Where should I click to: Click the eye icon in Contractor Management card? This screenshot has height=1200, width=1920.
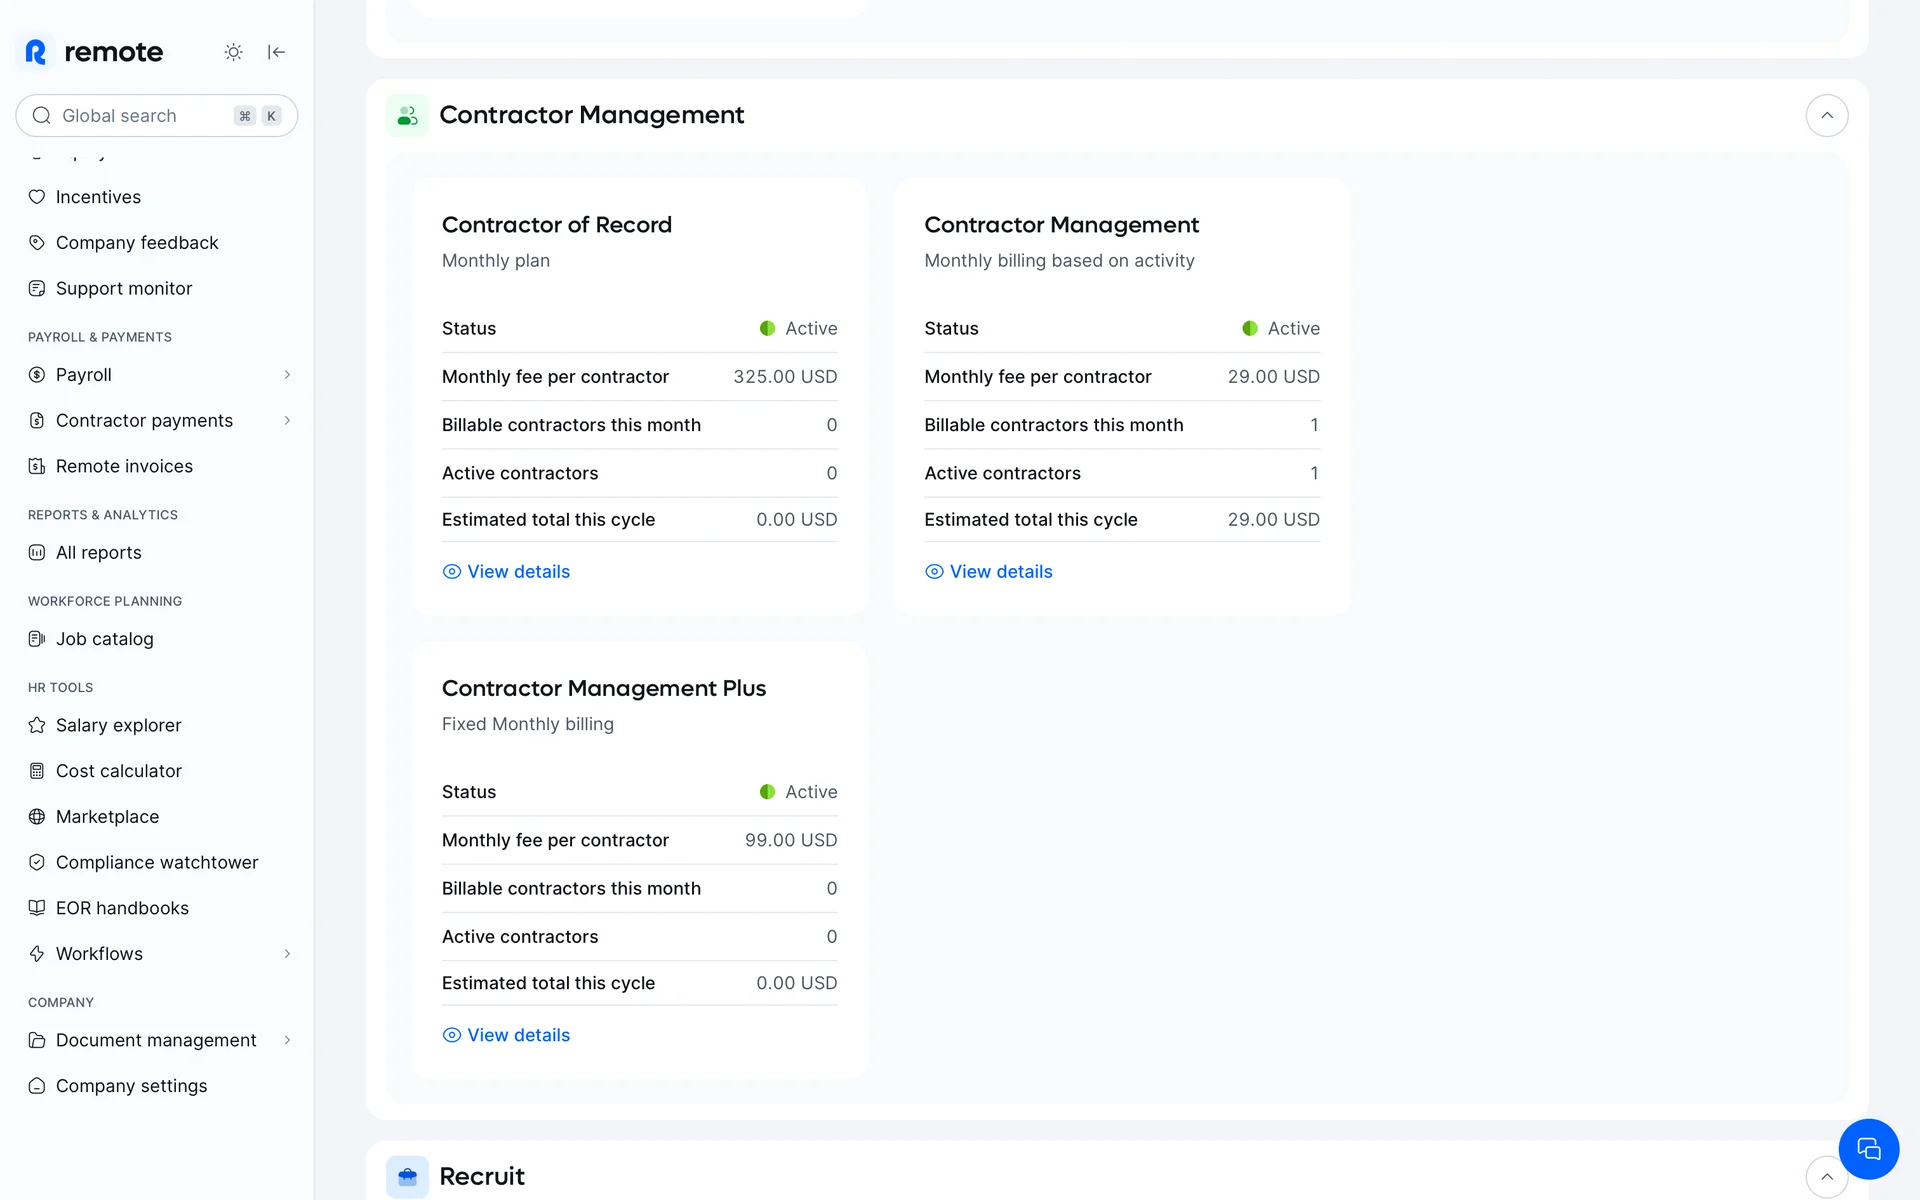tap(934, 572)
